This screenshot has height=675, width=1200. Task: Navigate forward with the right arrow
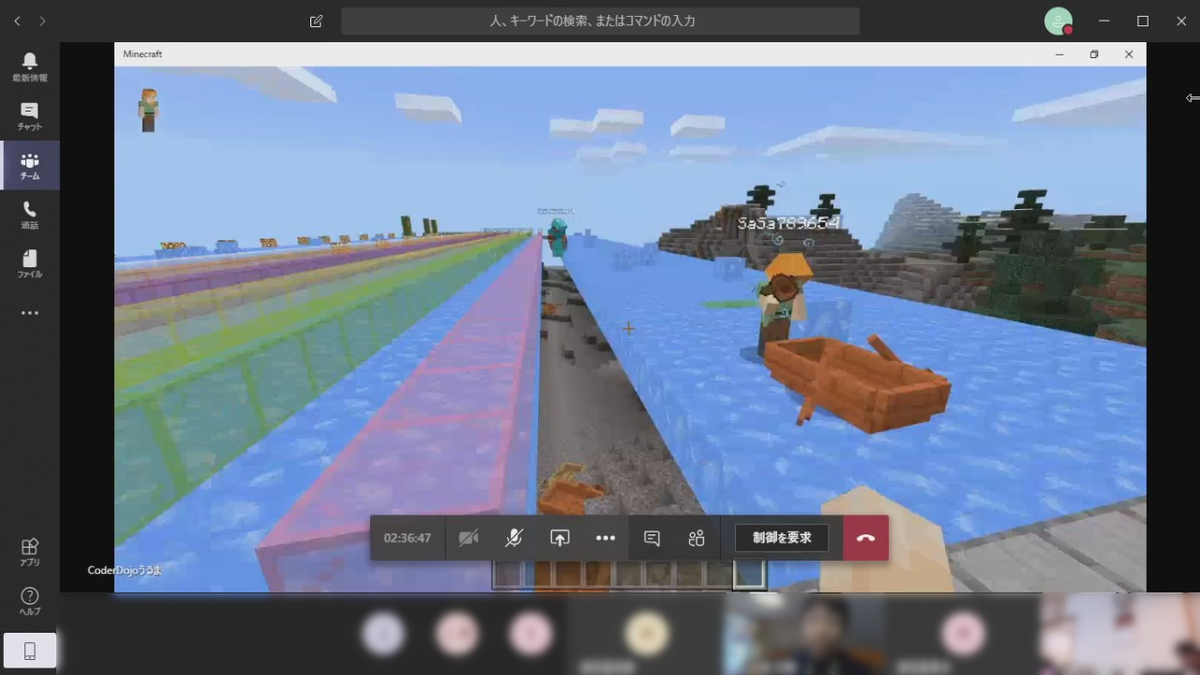(42, 20)
